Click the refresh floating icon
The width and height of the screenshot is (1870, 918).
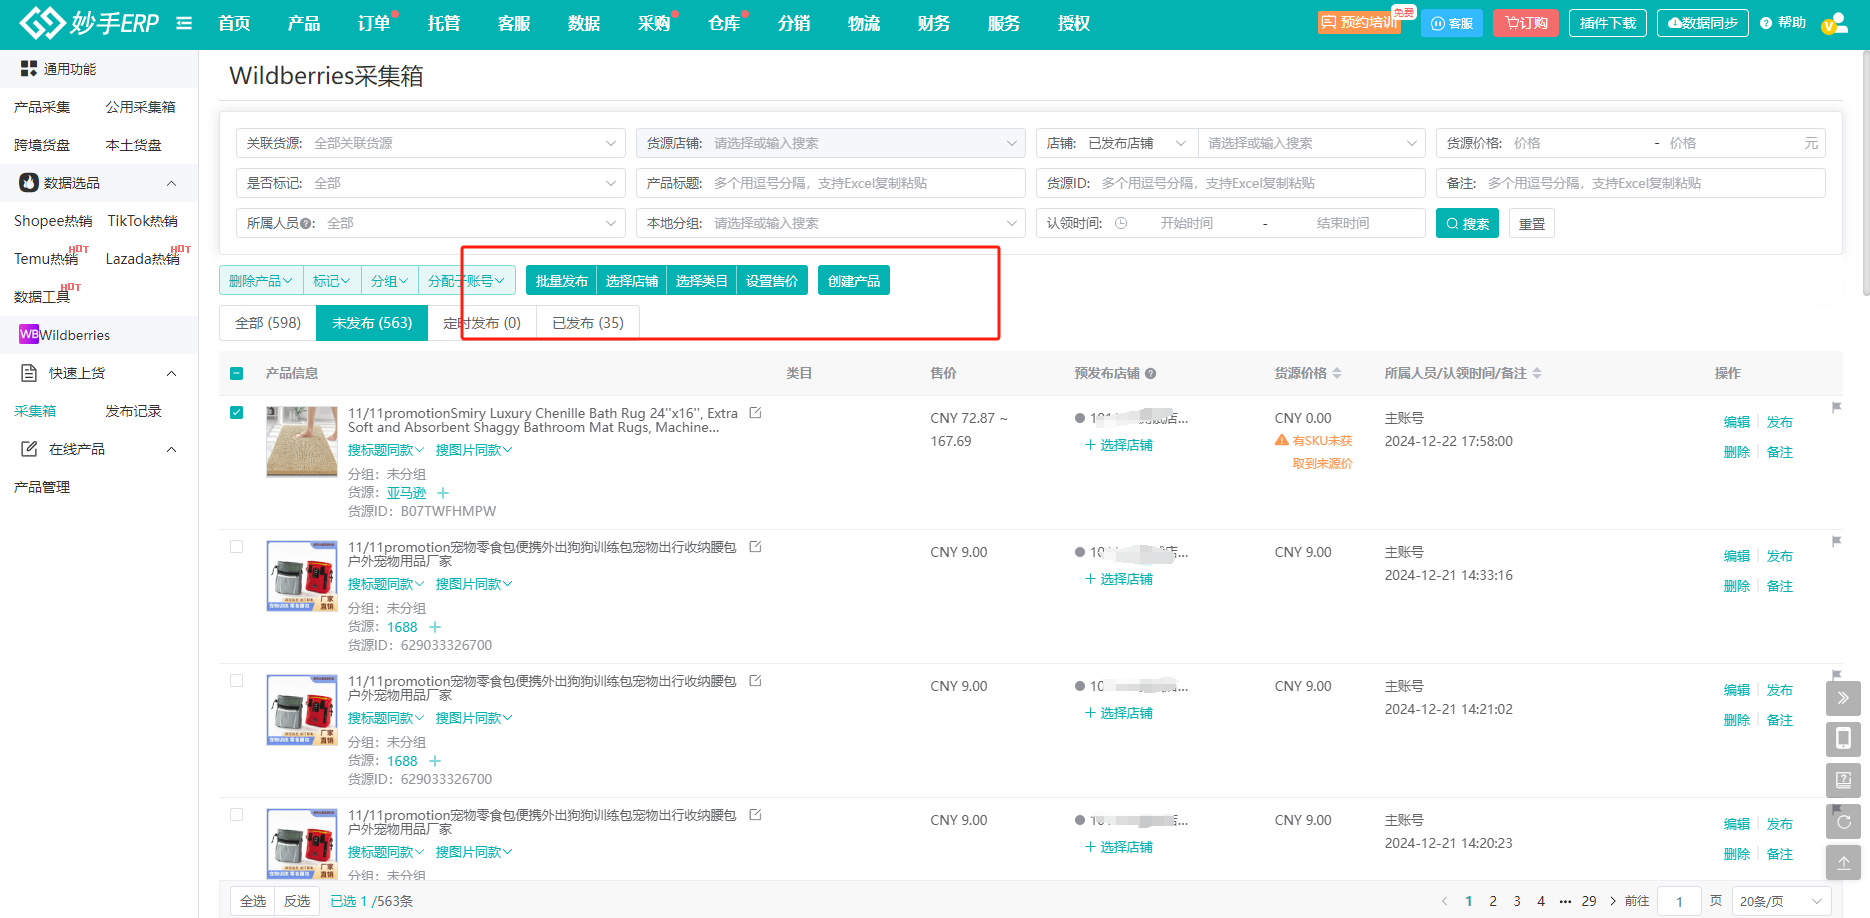coord(1843,821)
